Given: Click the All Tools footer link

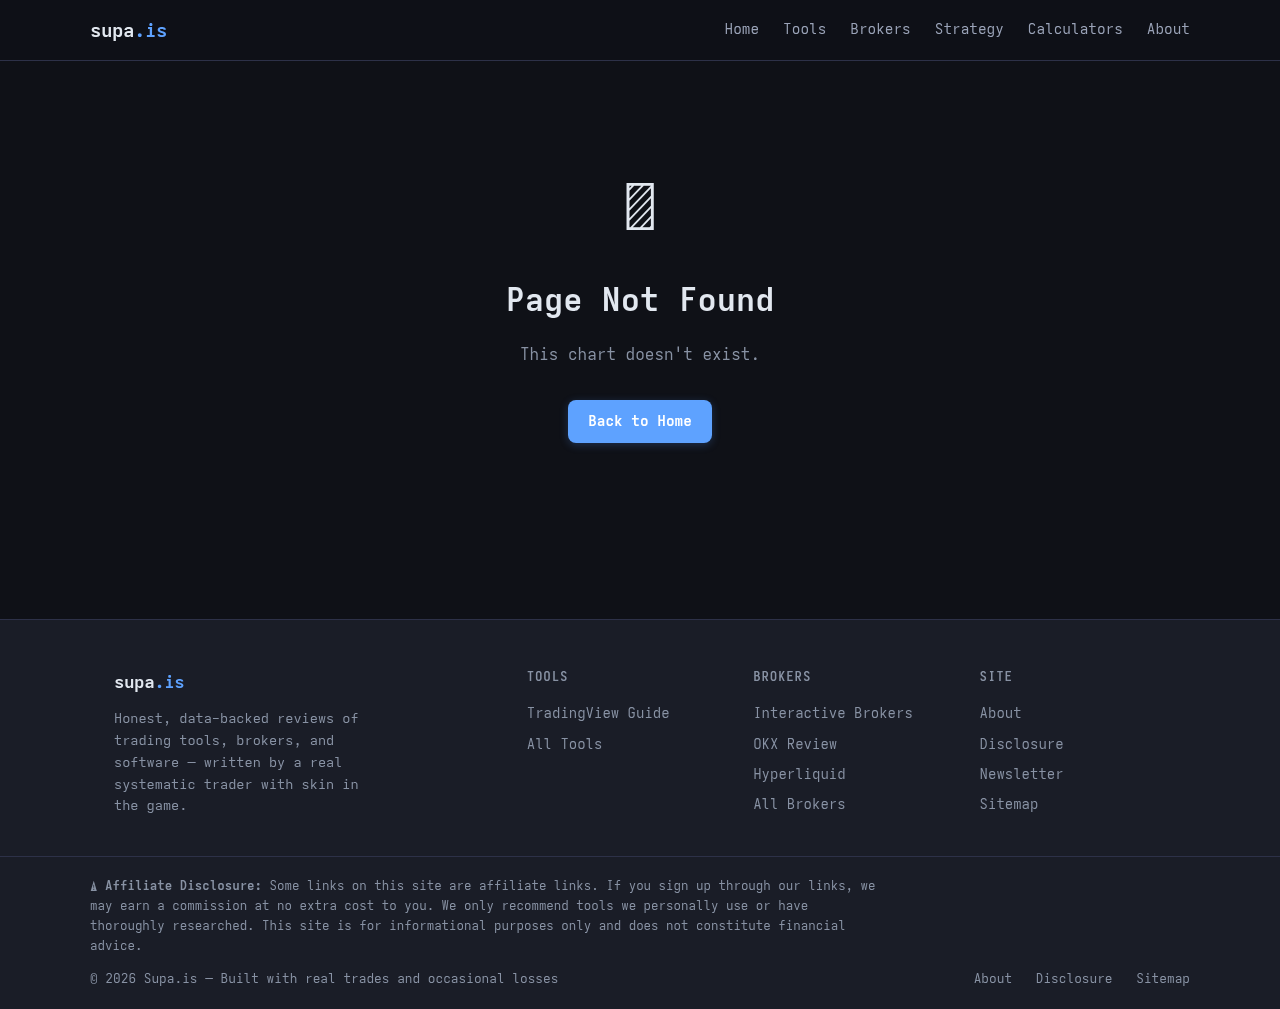Looking at the screenshot, I should [x=564, y=742].
